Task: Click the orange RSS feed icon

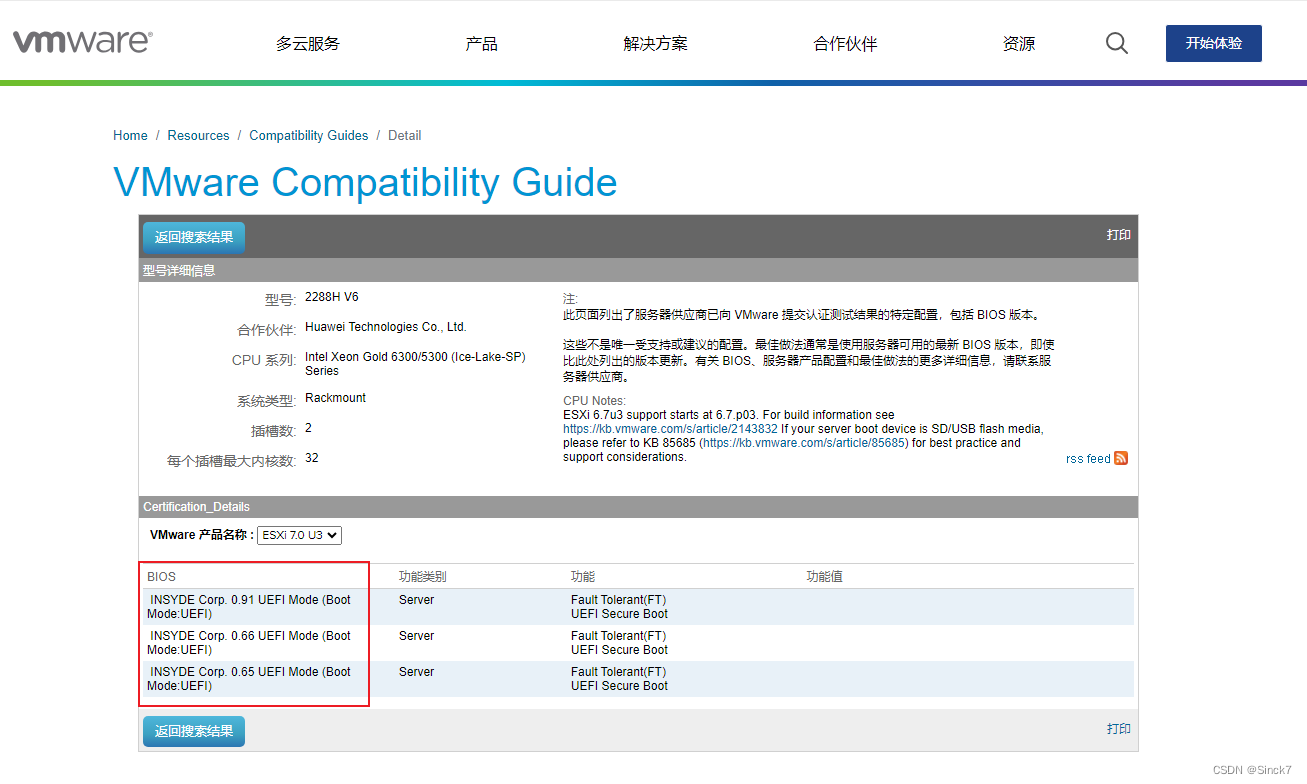Action: (x=1121, y=458)
